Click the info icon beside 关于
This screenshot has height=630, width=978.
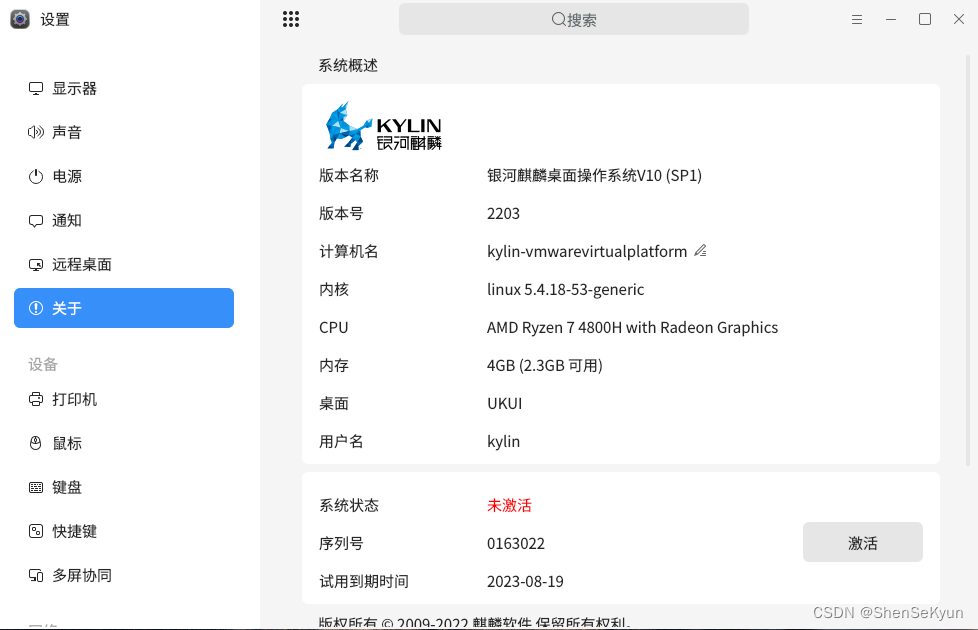click(x=36, y=308)
